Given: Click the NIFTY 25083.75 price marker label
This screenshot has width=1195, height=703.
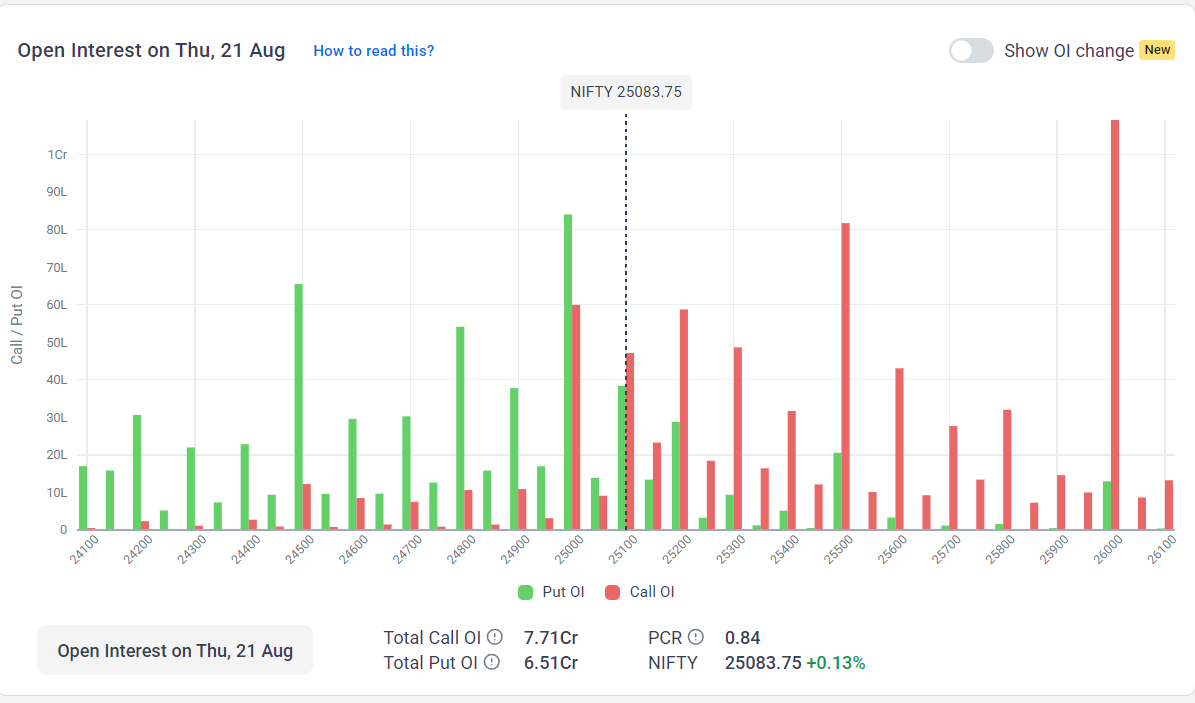Looking at the screenshot, I should click(x=626, y=92).
